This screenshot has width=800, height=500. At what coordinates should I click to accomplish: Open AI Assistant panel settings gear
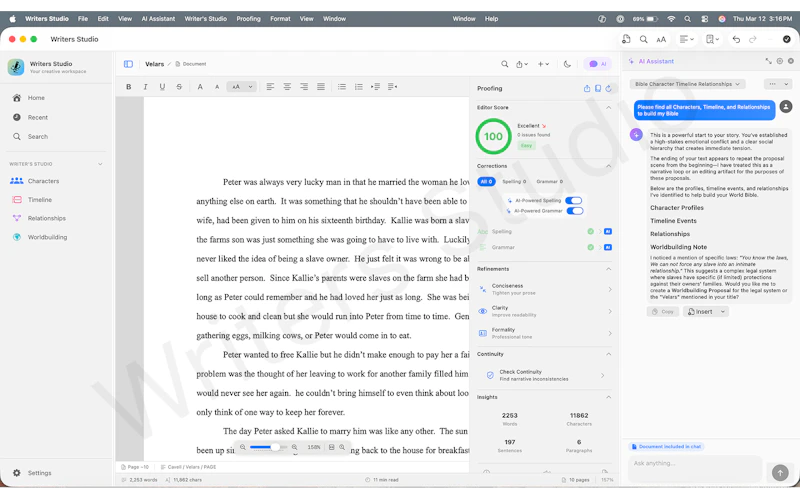(x=780, y=61)
